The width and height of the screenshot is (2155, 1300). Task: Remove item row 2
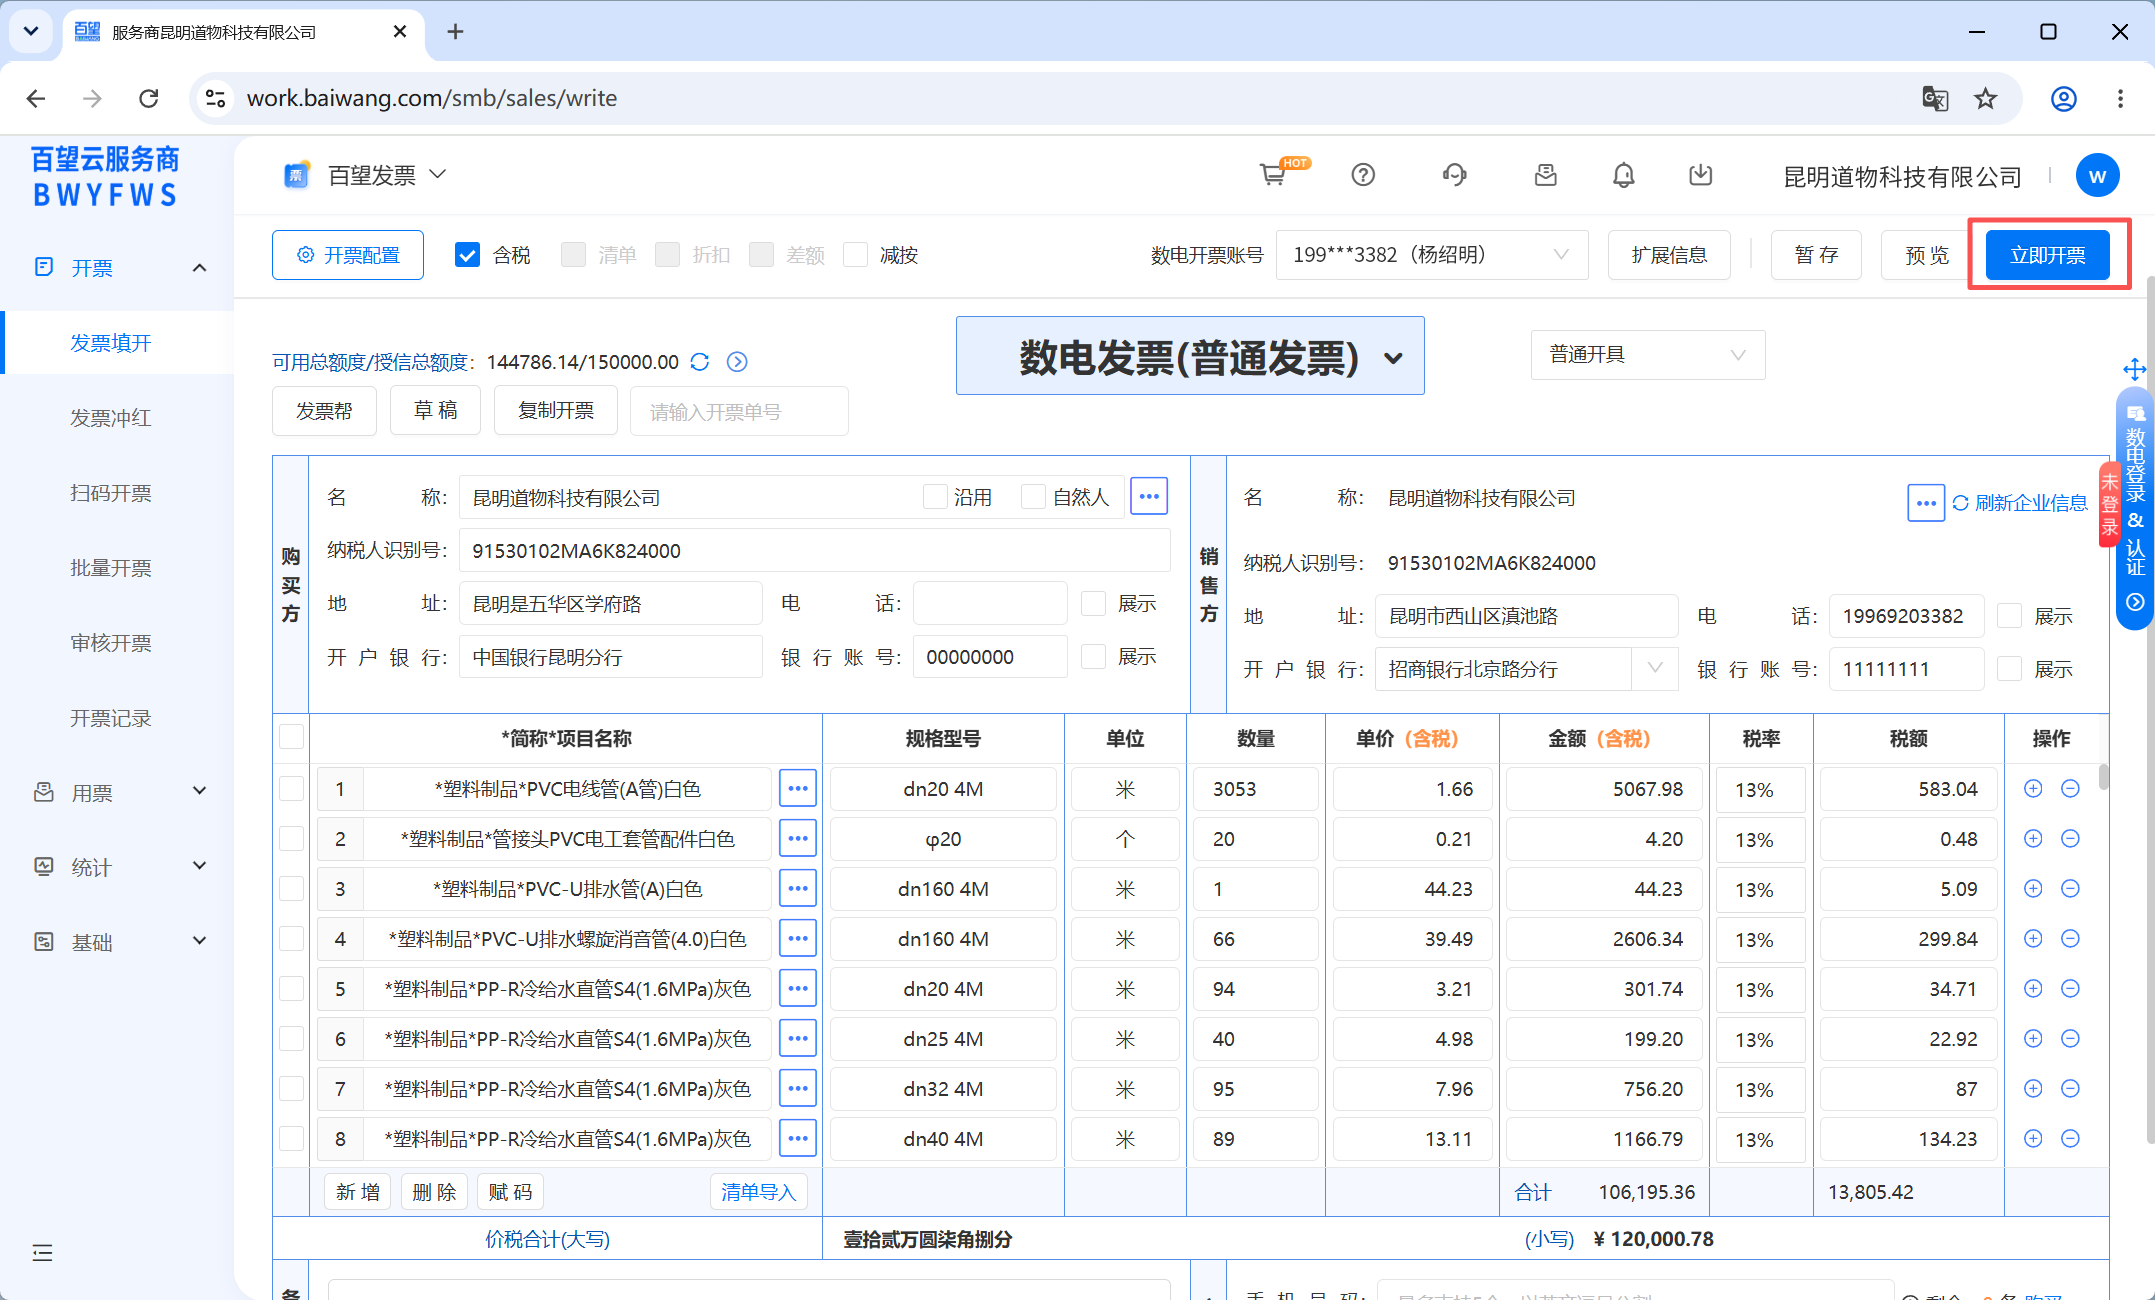tap(2070, 838)
